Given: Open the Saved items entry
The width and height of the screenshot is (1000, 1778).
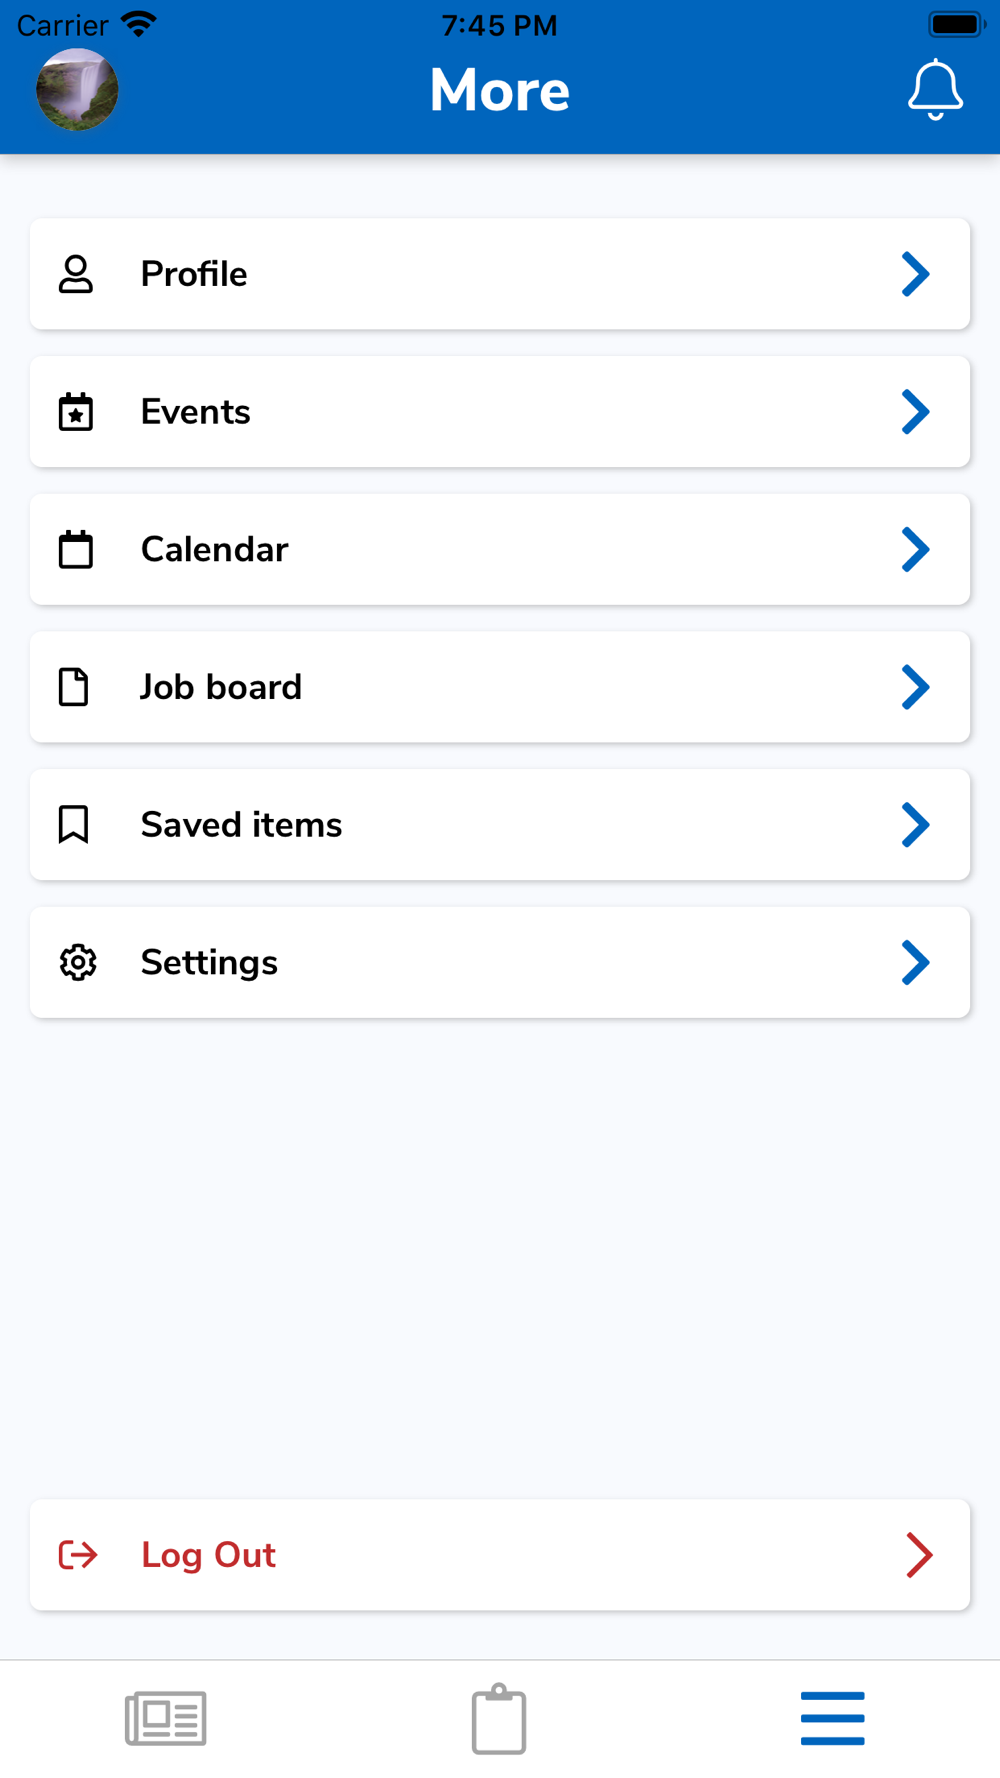Looking at the screenshot, I should (x=242, y=825).
